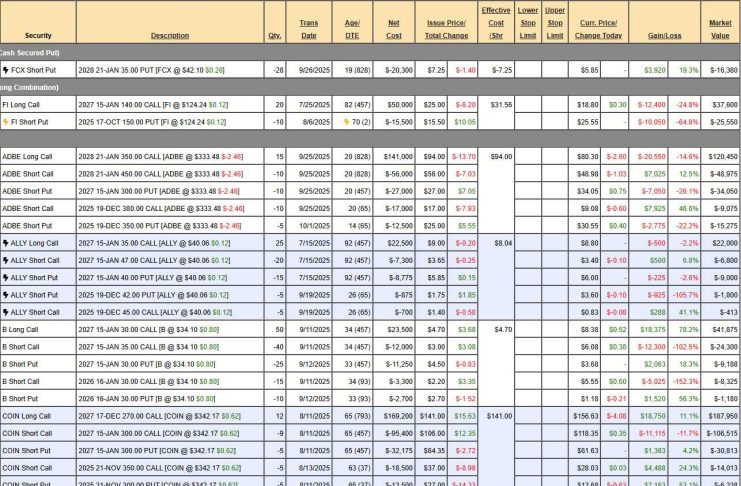Click bolt icon on ALLY 47.00 Short Call row
This screenshot has width=741, height=486.
point(6,260)
